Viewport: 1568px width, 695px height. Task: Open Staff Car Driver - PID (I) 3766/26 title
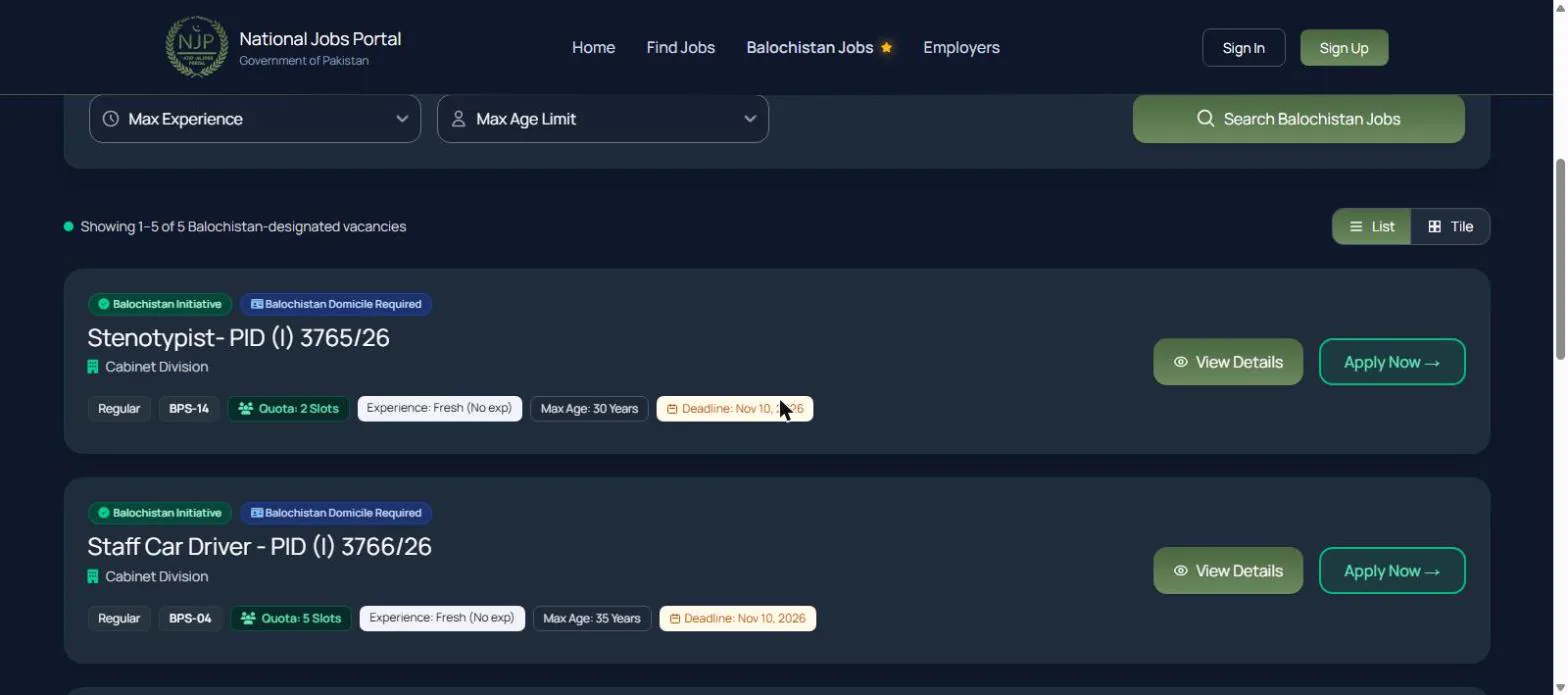coord(259,547)
